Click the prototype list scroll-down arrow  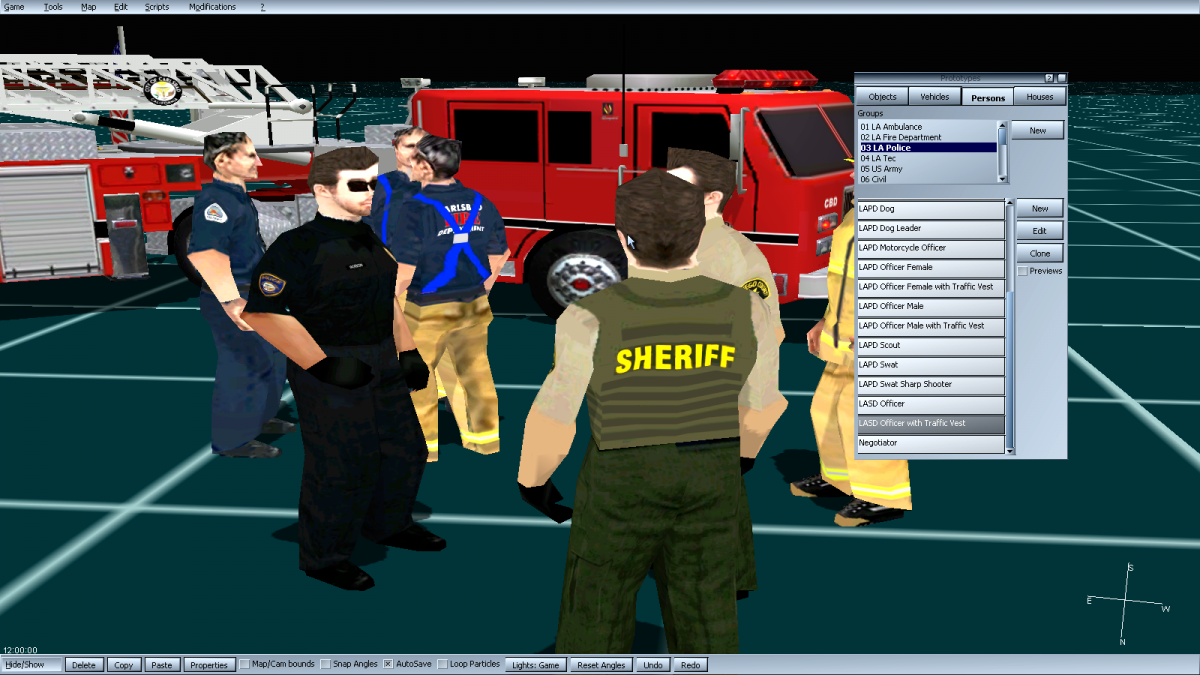[x=1010, y=451]
